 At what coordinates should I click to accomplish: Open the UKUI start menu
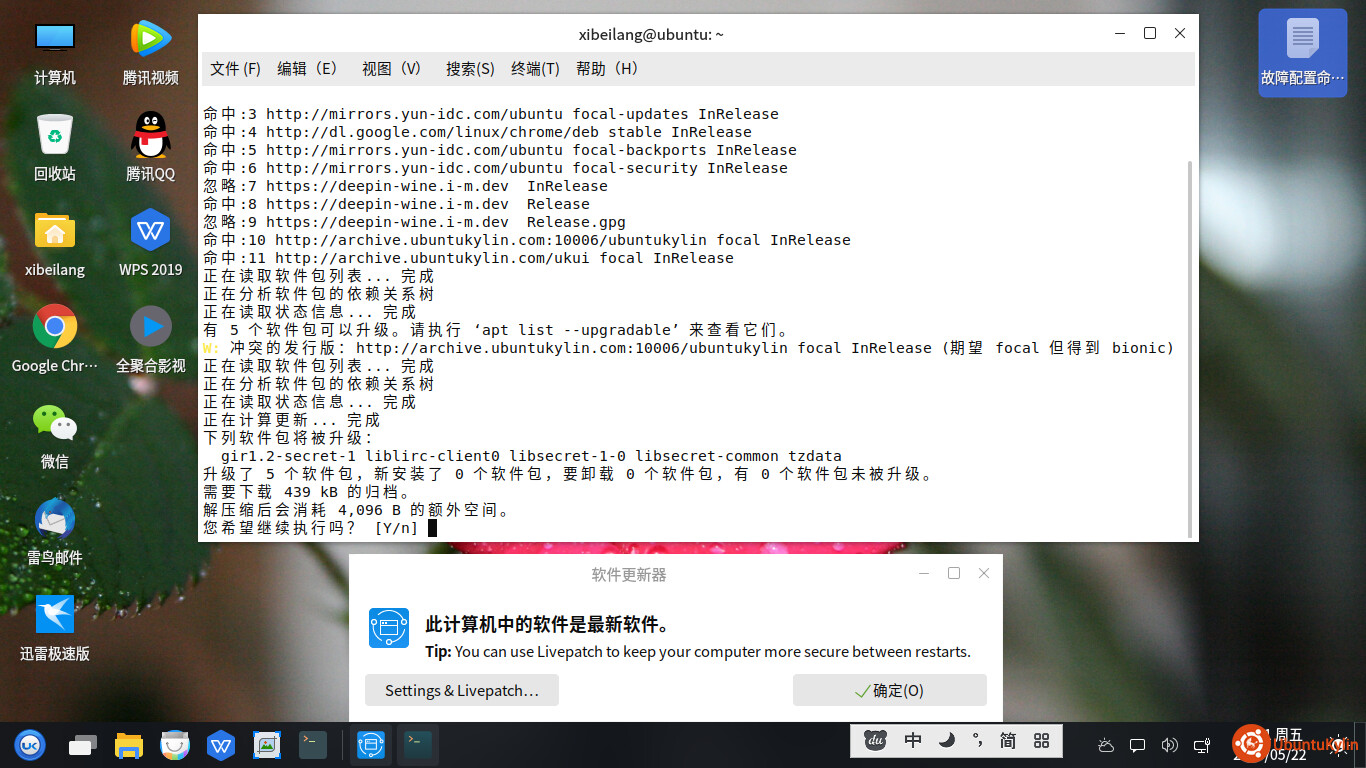point(29,745)
